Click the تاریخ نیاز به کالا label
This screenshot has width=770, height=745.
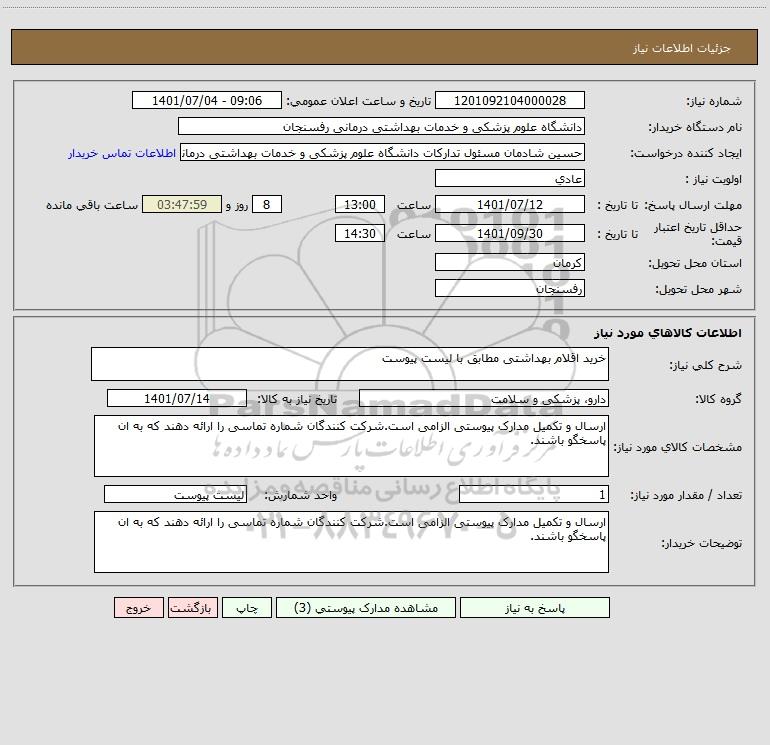297,399
